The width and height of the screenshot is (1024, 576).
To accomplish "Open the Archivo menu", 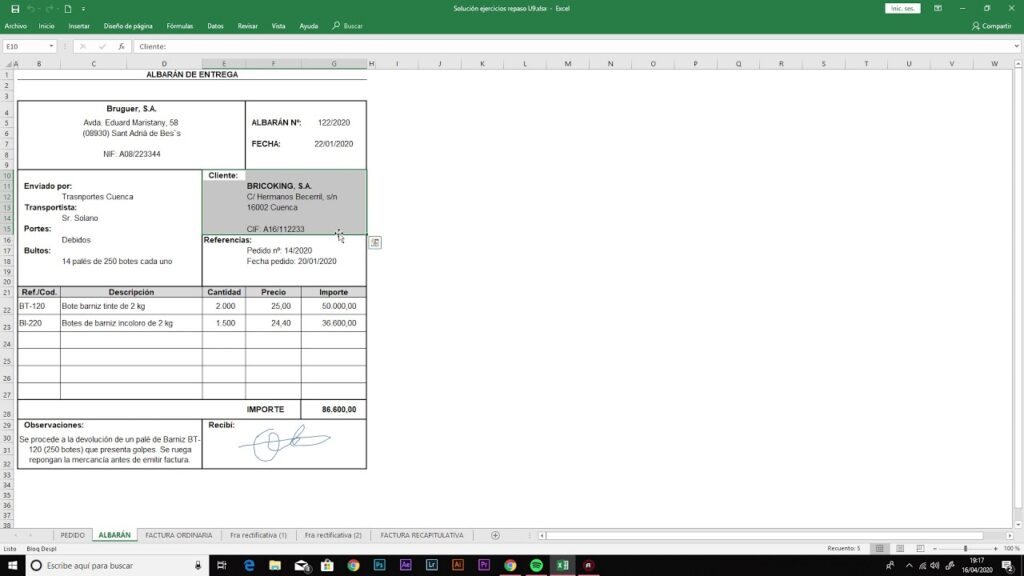I will 16,26.
